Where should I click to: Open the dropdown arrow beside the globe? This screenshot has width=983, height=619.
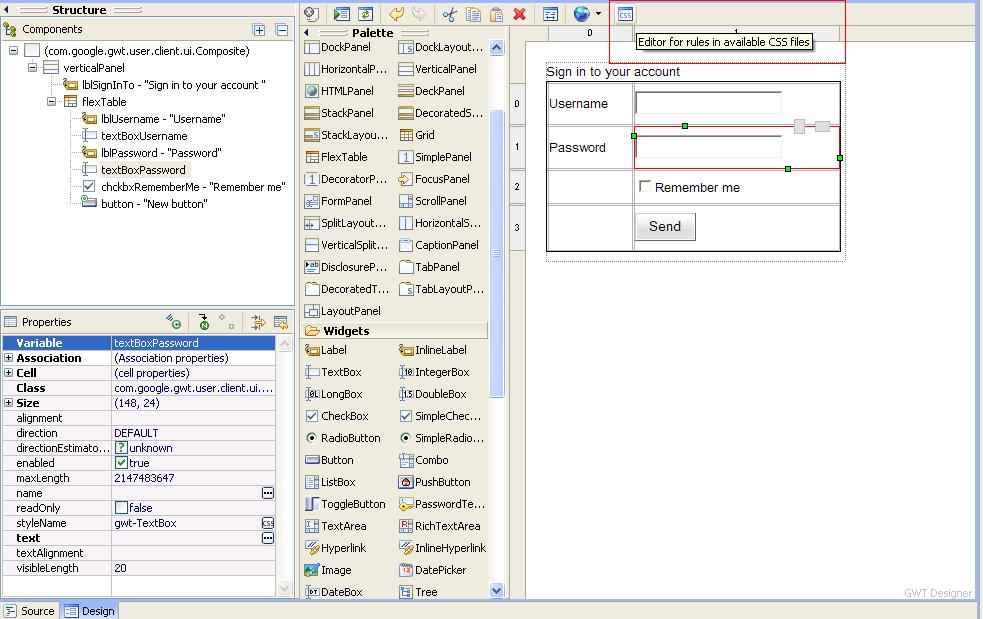coord(598,14)
